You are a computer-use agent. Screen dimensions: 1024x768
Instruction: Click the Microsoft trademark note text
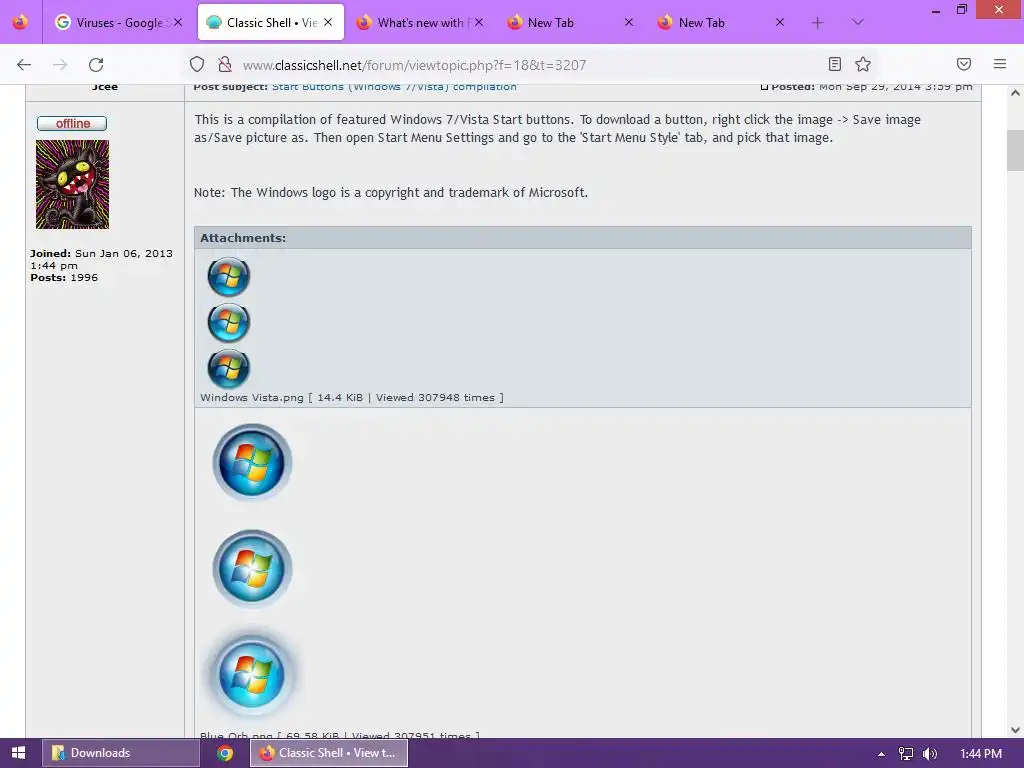click(x=391, y=193)
